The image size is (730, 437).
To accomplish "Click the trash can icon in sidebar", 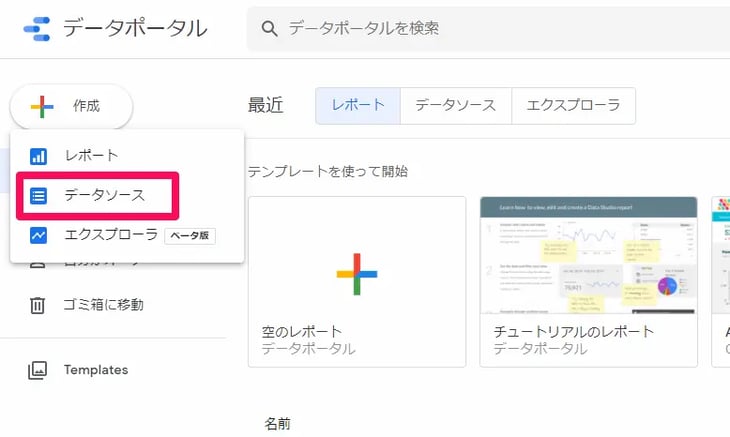I will [x=37, y=305].
